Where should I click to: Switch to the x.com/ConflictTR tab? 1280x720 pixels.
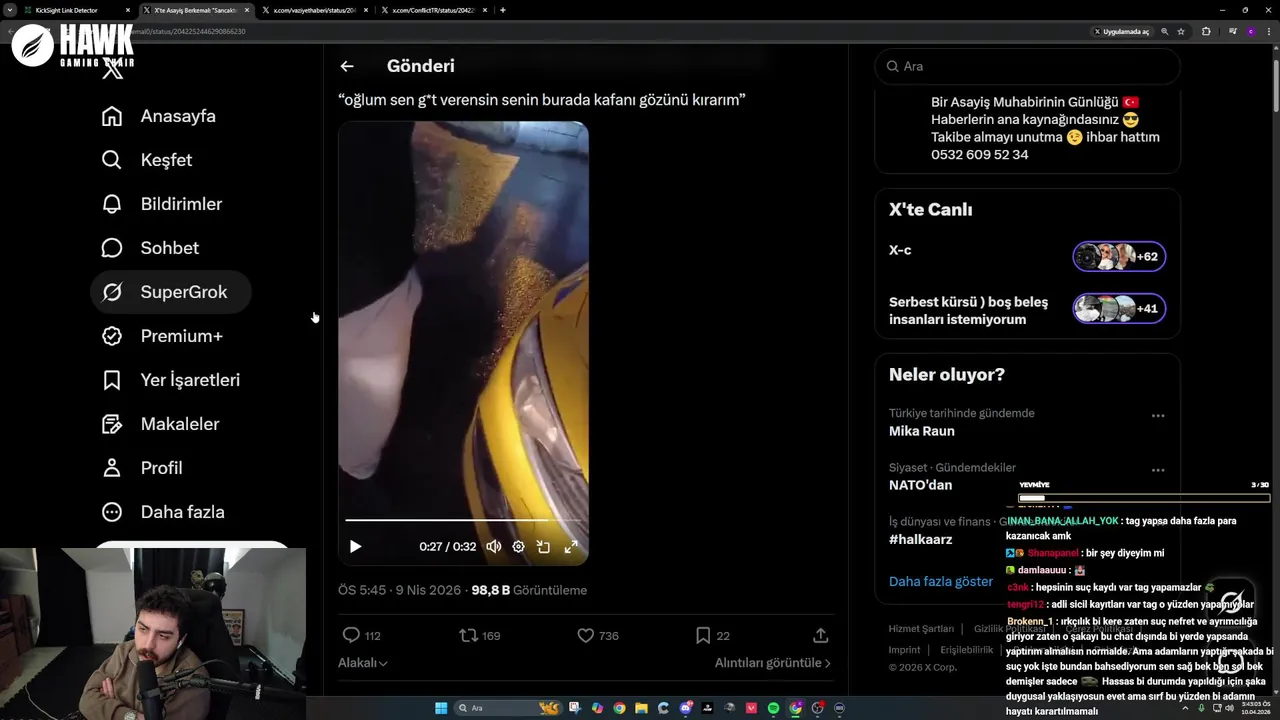[435, 10]
